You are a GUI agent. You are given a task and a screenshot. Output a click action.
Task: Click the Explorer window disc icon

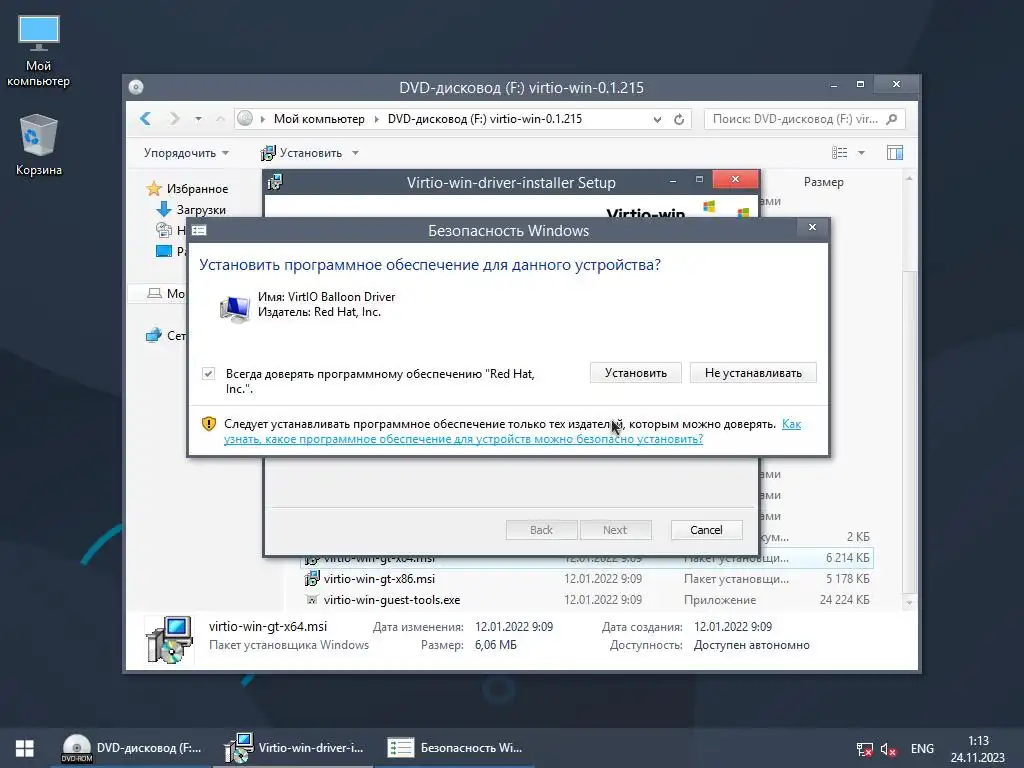click(136, 88)
